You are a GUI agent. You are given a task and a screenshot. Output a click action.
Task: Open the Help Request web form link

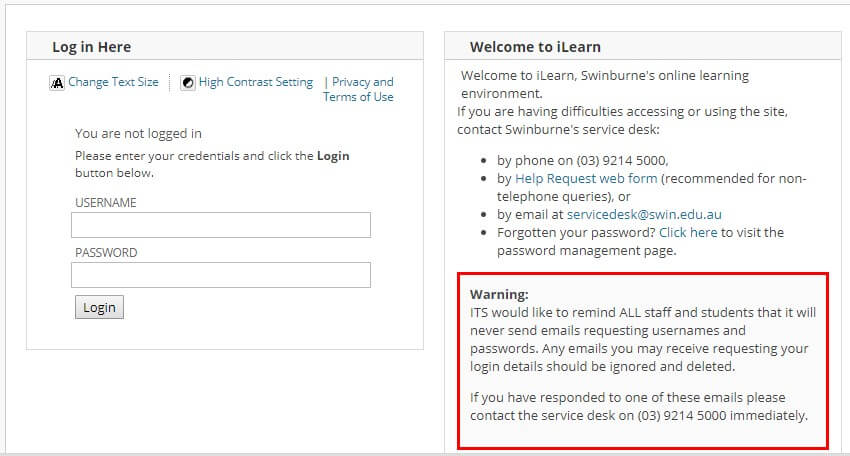(x=586, y=178)
